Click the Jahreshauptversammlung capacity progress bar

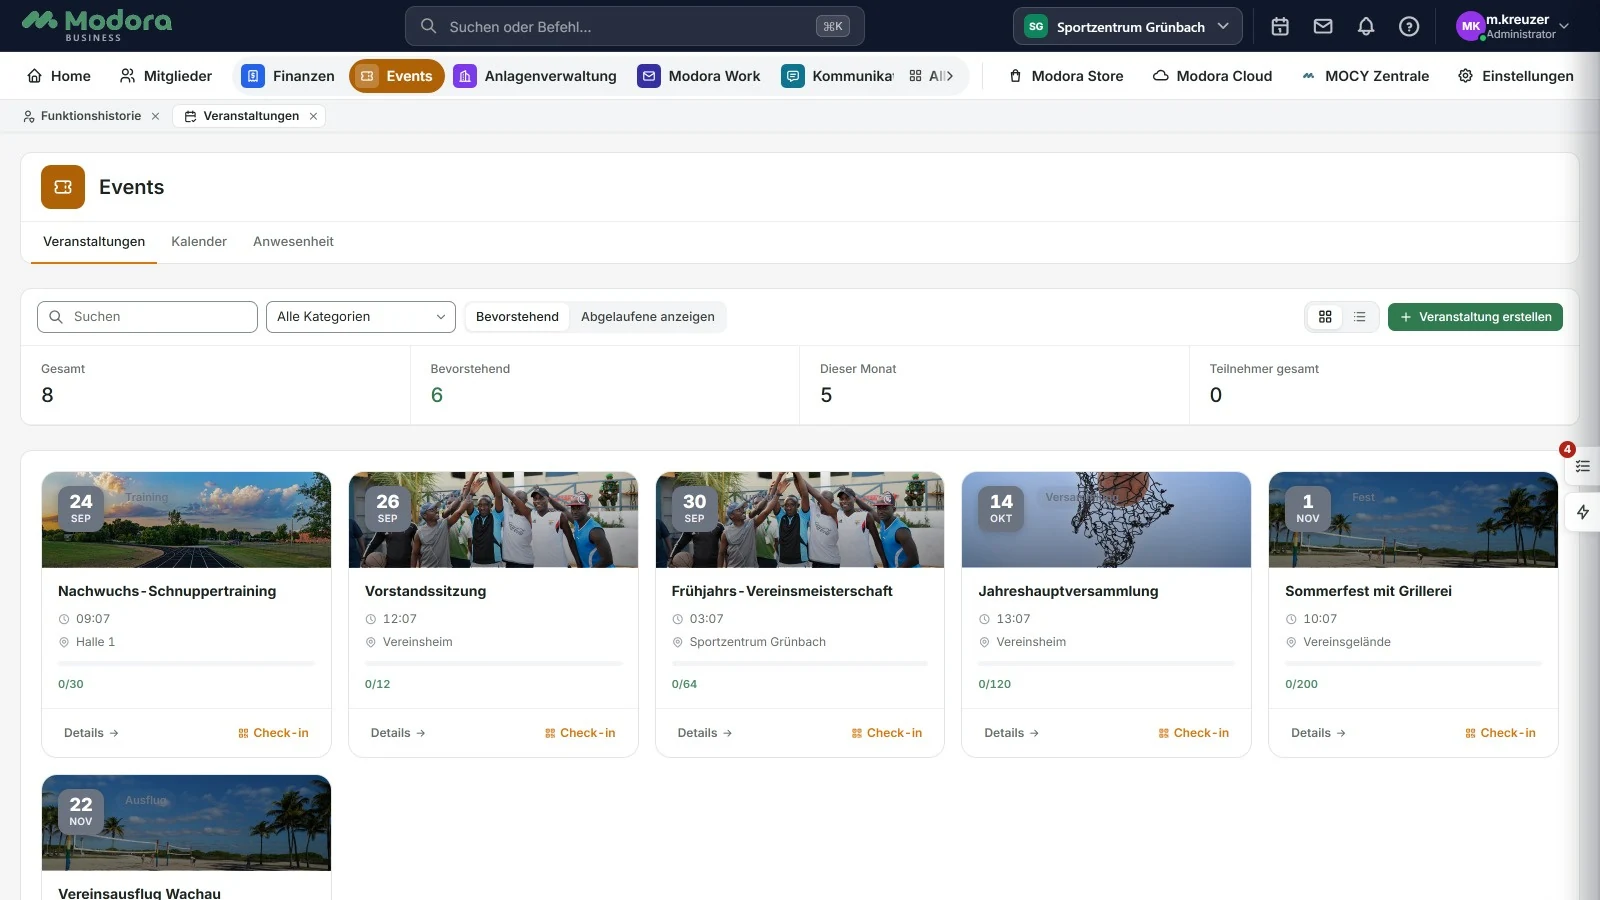coord(1106,664)
